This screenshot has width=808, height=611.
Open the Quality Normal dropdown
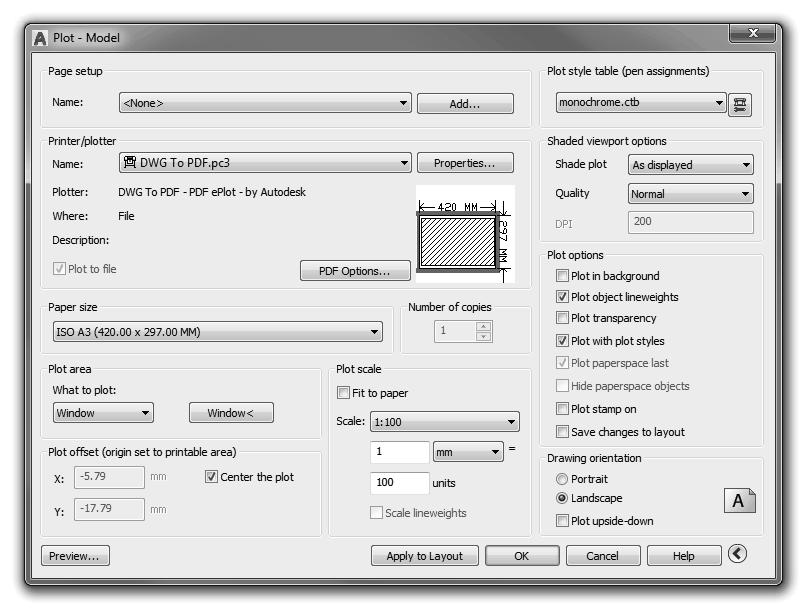pos(691,194)
